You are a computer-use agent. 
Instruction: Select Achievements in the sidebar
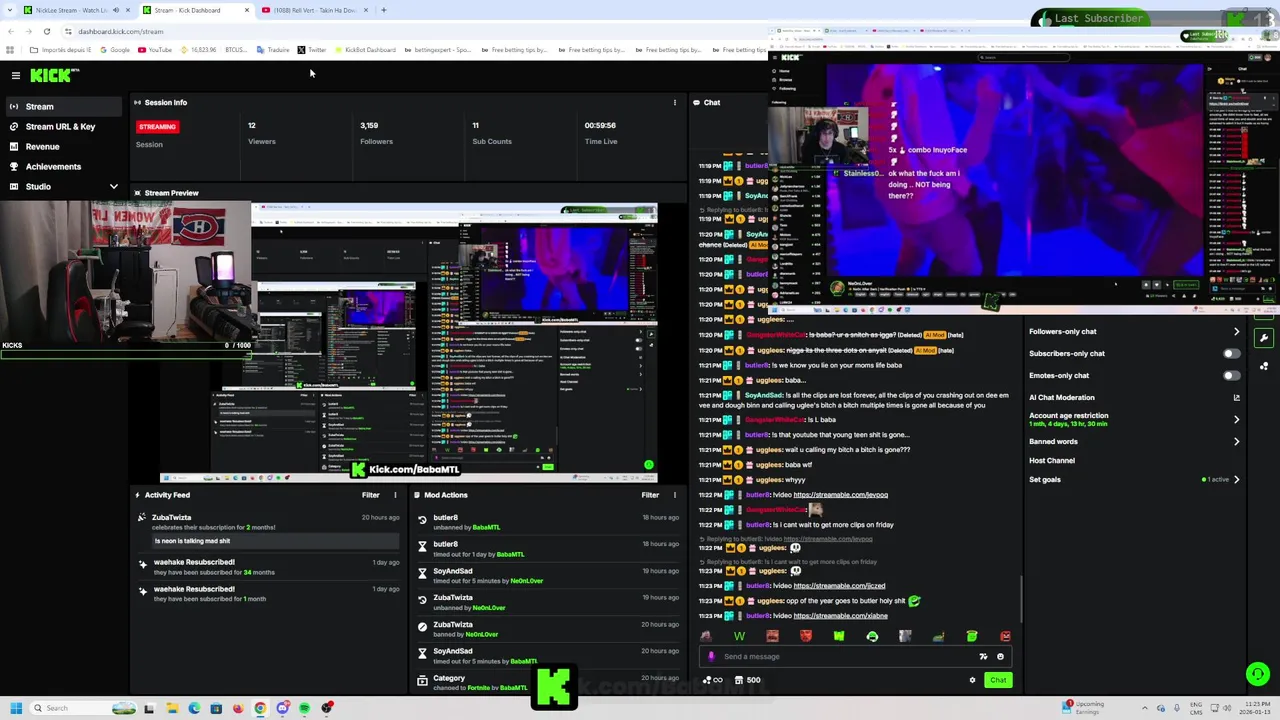pyautogui.click(x=63, y=166)
